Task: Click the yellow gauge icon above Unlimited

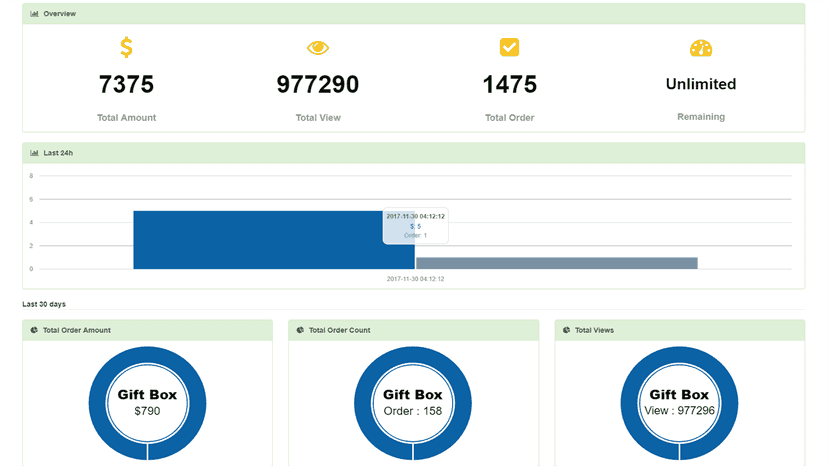Action: coord(701,48)
